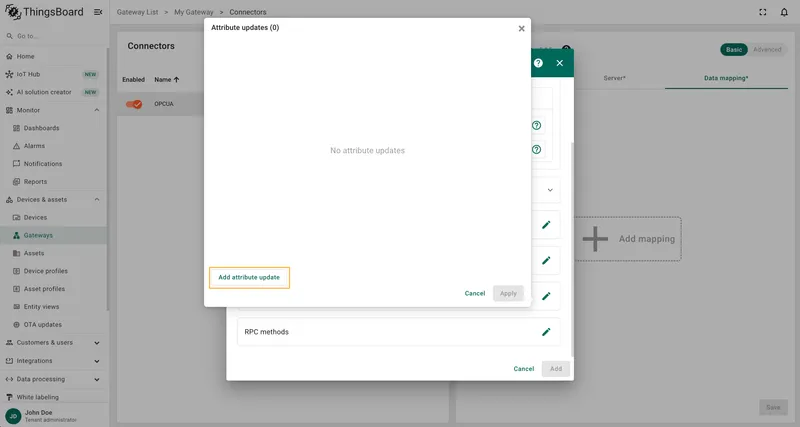Click Gateway List breadcrumb
This screenshot has height=427, width=800.
tap(137, 12)
